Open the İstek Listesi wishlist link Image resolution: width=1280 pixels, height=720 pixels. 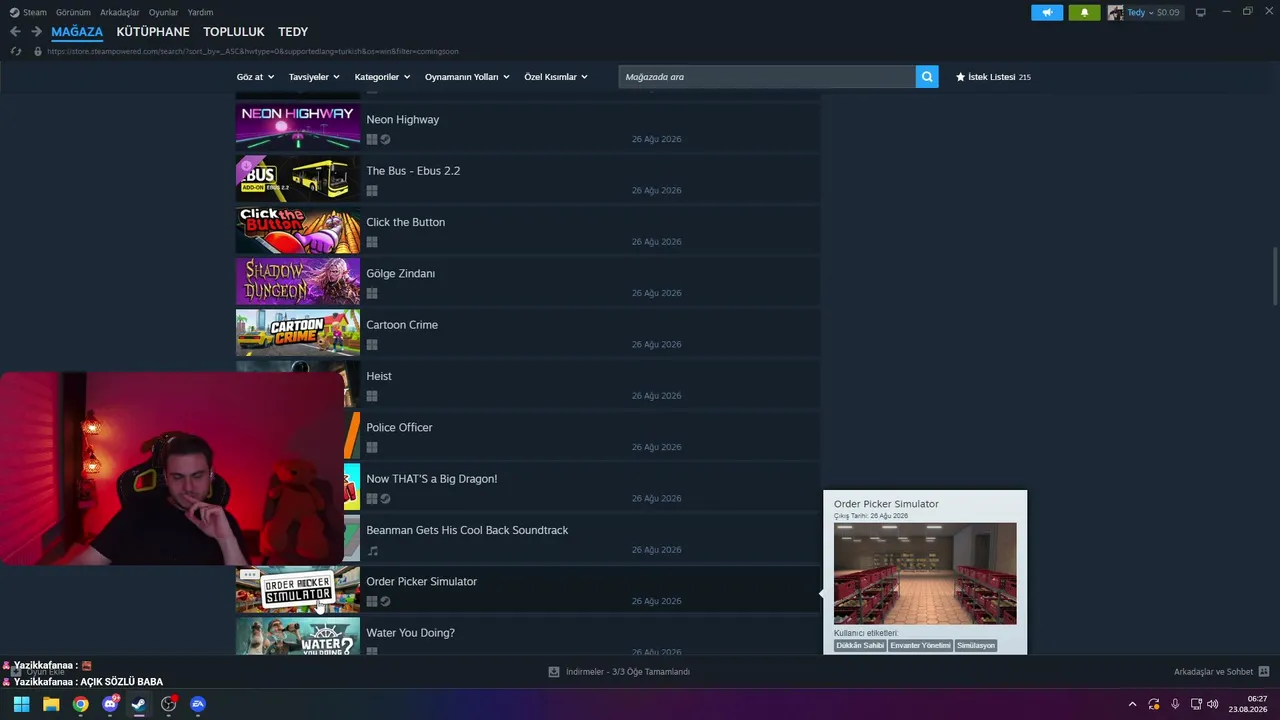click(x=993, y=77)
